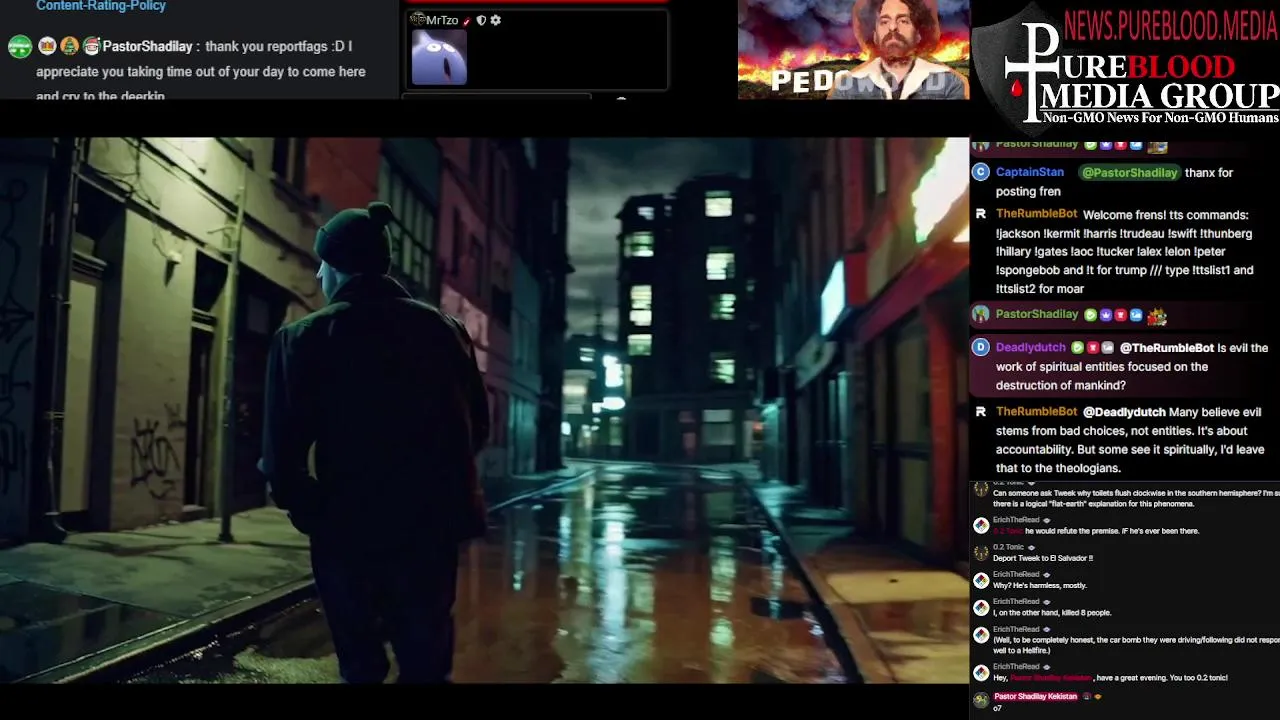Click CaptainStan's blue C avatar

pos(981,172)
